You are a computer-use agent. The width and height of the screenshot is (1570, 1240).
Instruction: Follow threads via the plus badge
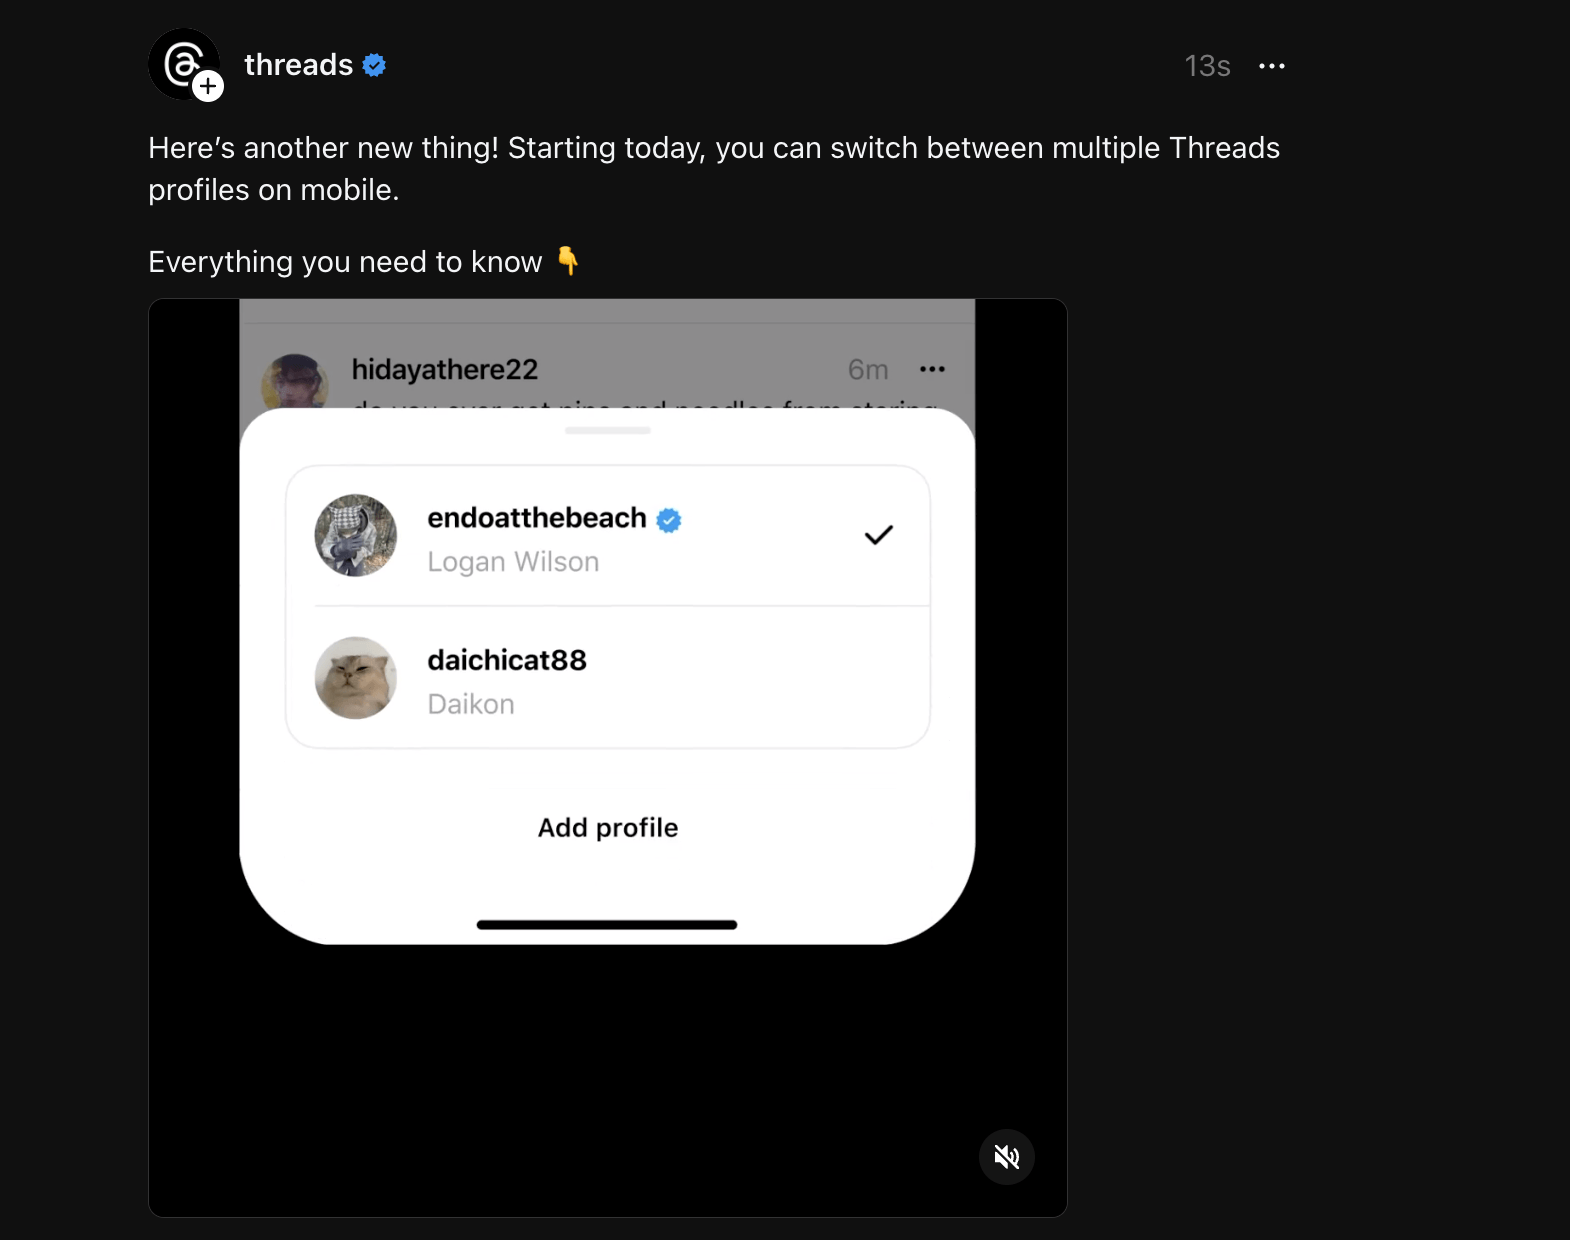click(x=208, y=87)
